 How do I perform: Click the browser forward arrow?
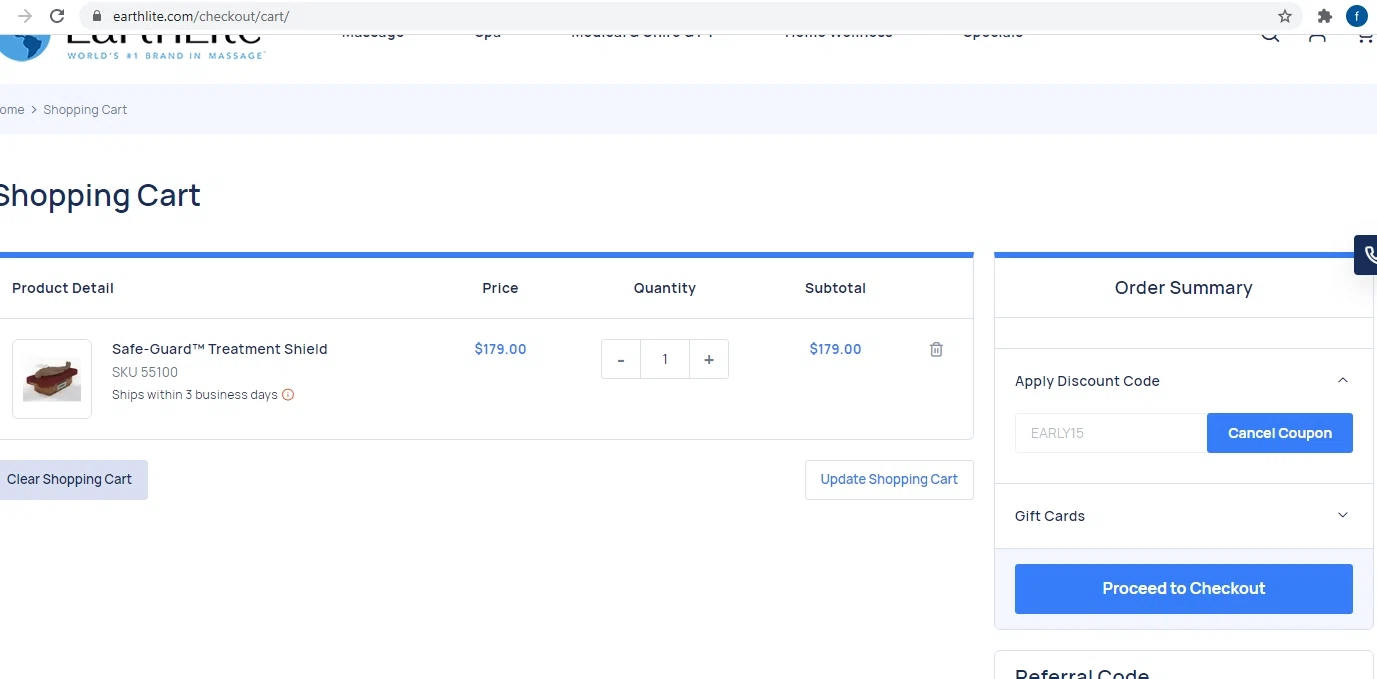click(x=25, y=16)
